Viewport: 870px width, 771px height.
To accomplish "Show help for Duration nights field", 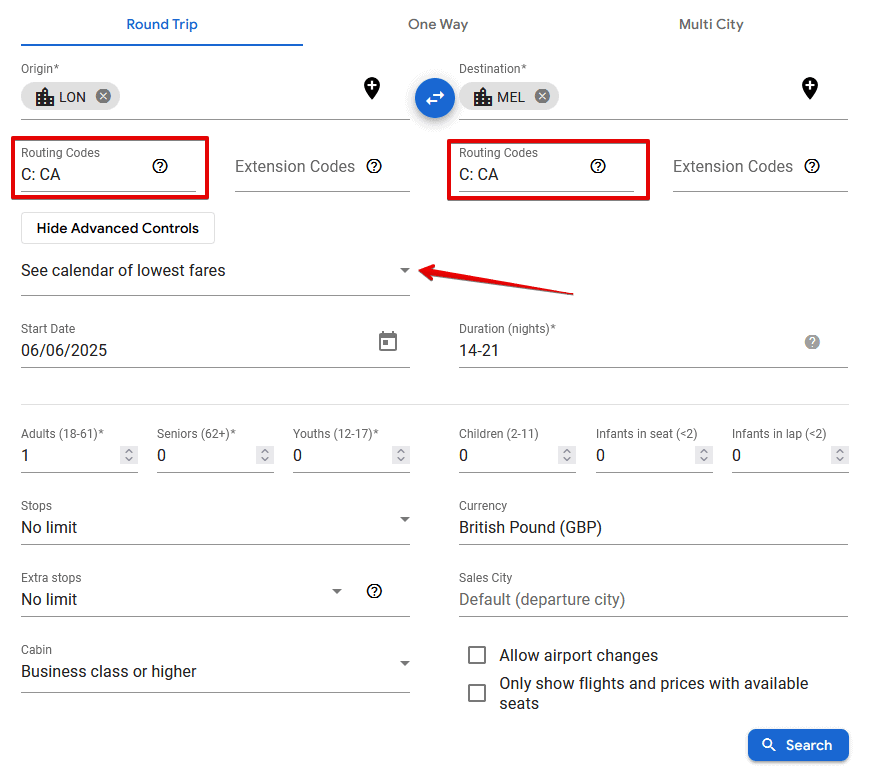I will click(x=812, y=342).
